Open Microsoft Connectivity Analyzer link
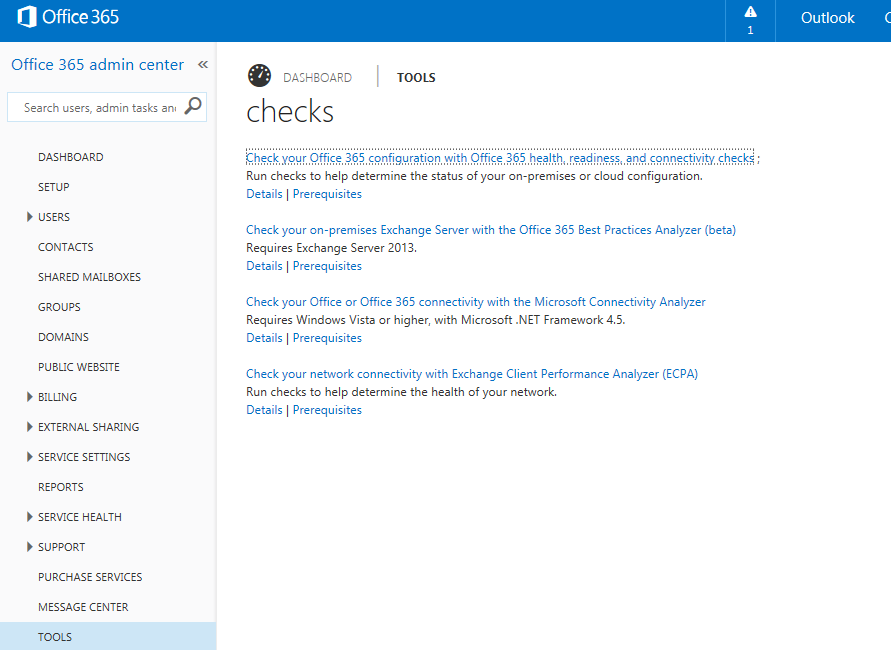This screenshot has height=650, width=891. point(476,302)
